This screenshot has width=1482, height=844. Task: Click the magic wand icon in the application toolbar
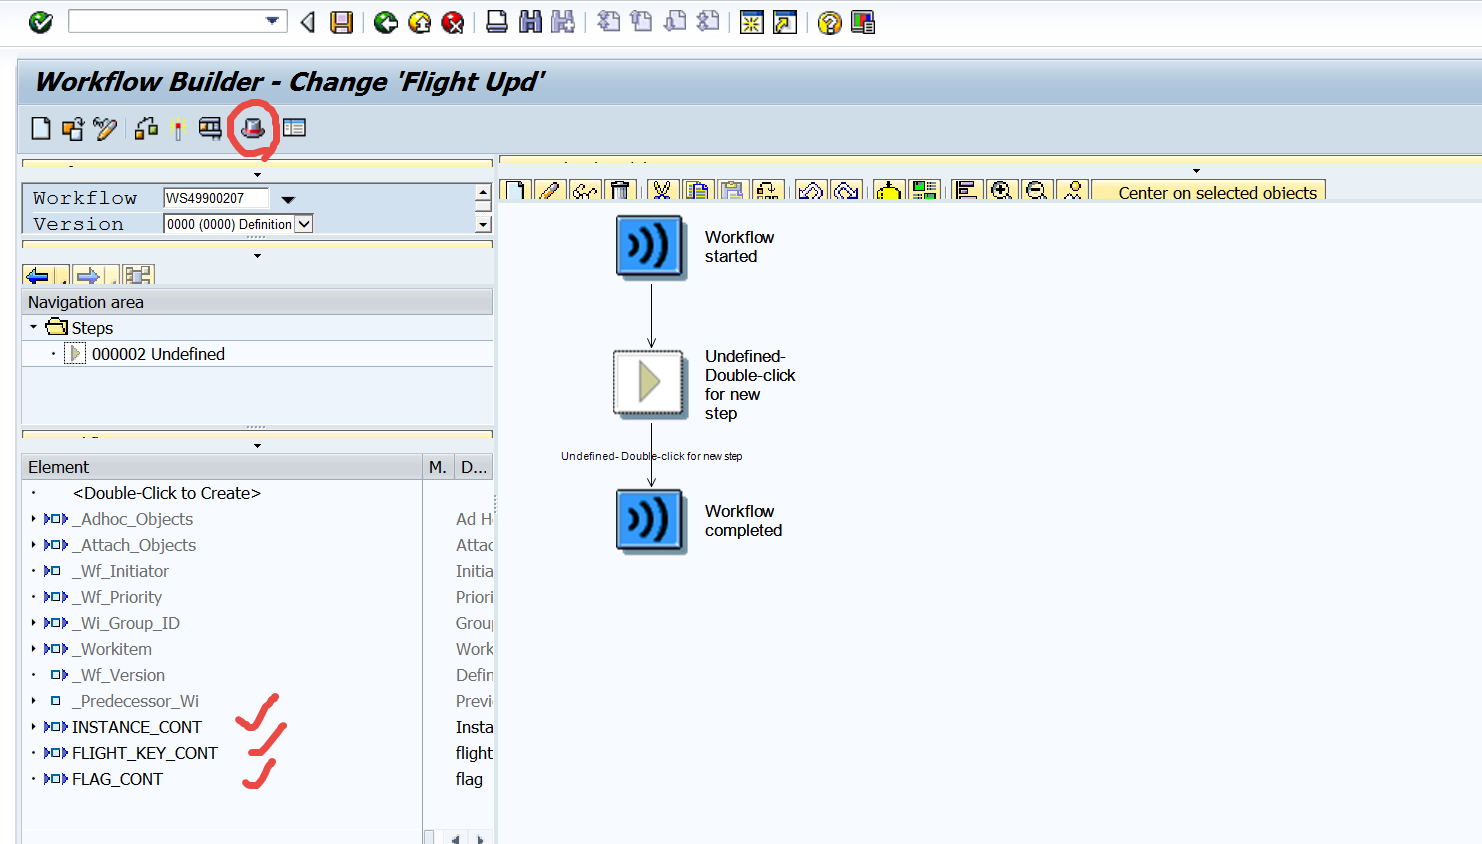click(x=178, y=128)
